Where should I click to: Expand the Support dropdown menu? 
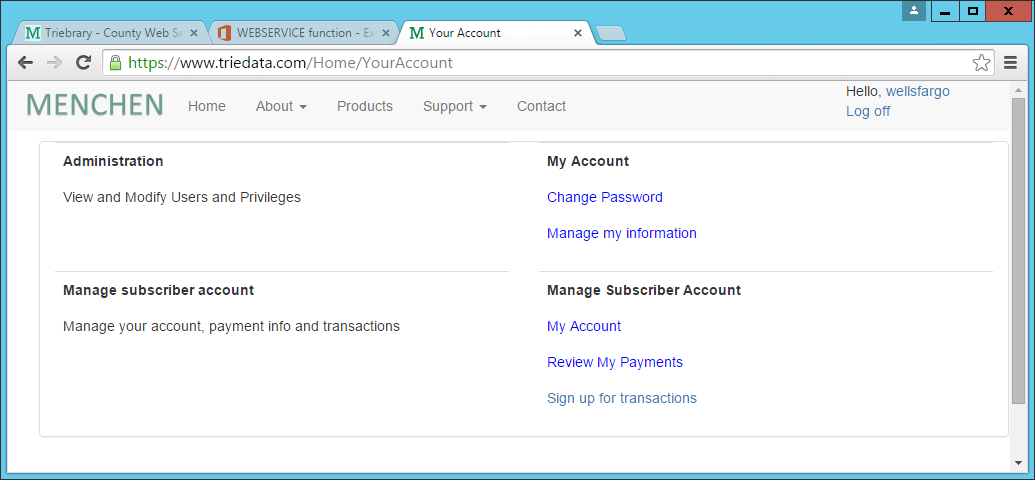[454, 106]
